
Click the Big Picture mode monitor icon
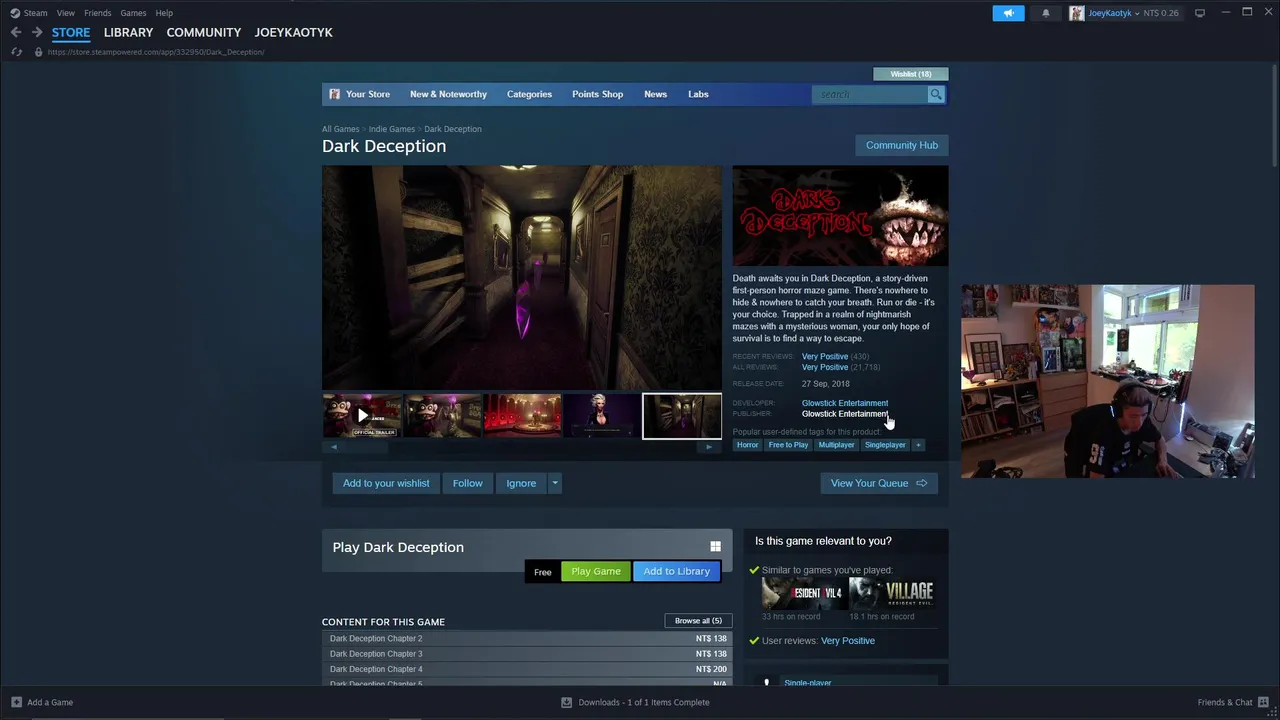1200,13
